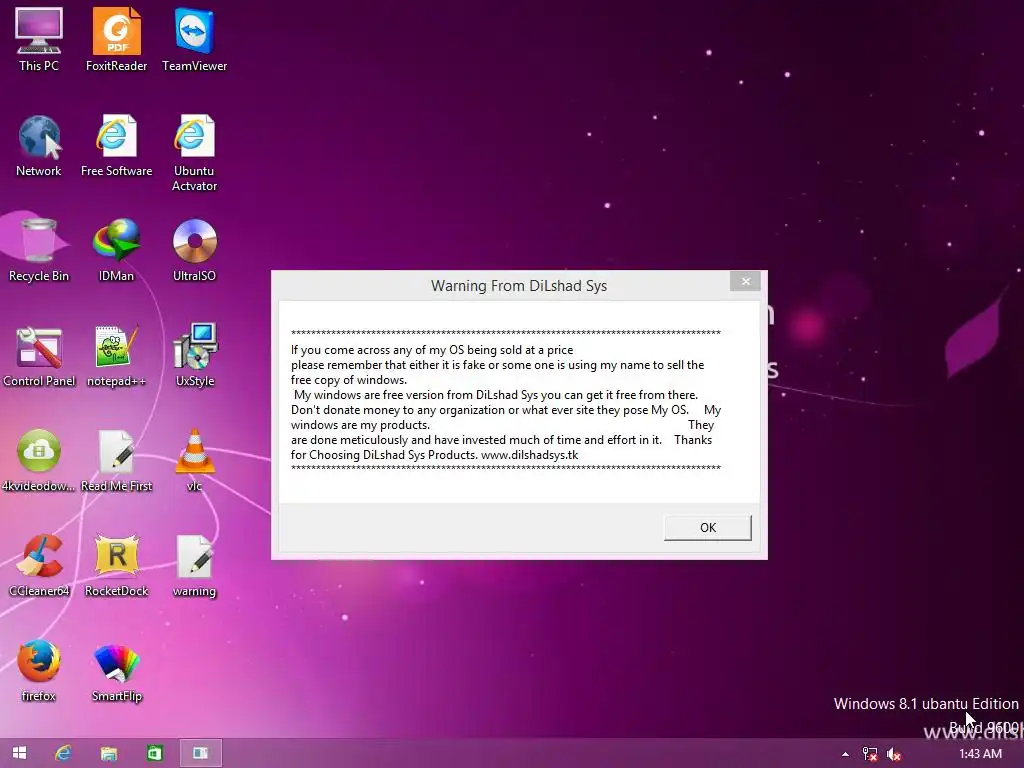The image size is (1024, 768).
Task: Click the active warning dialog taskbar button
Action: (200, 753)
